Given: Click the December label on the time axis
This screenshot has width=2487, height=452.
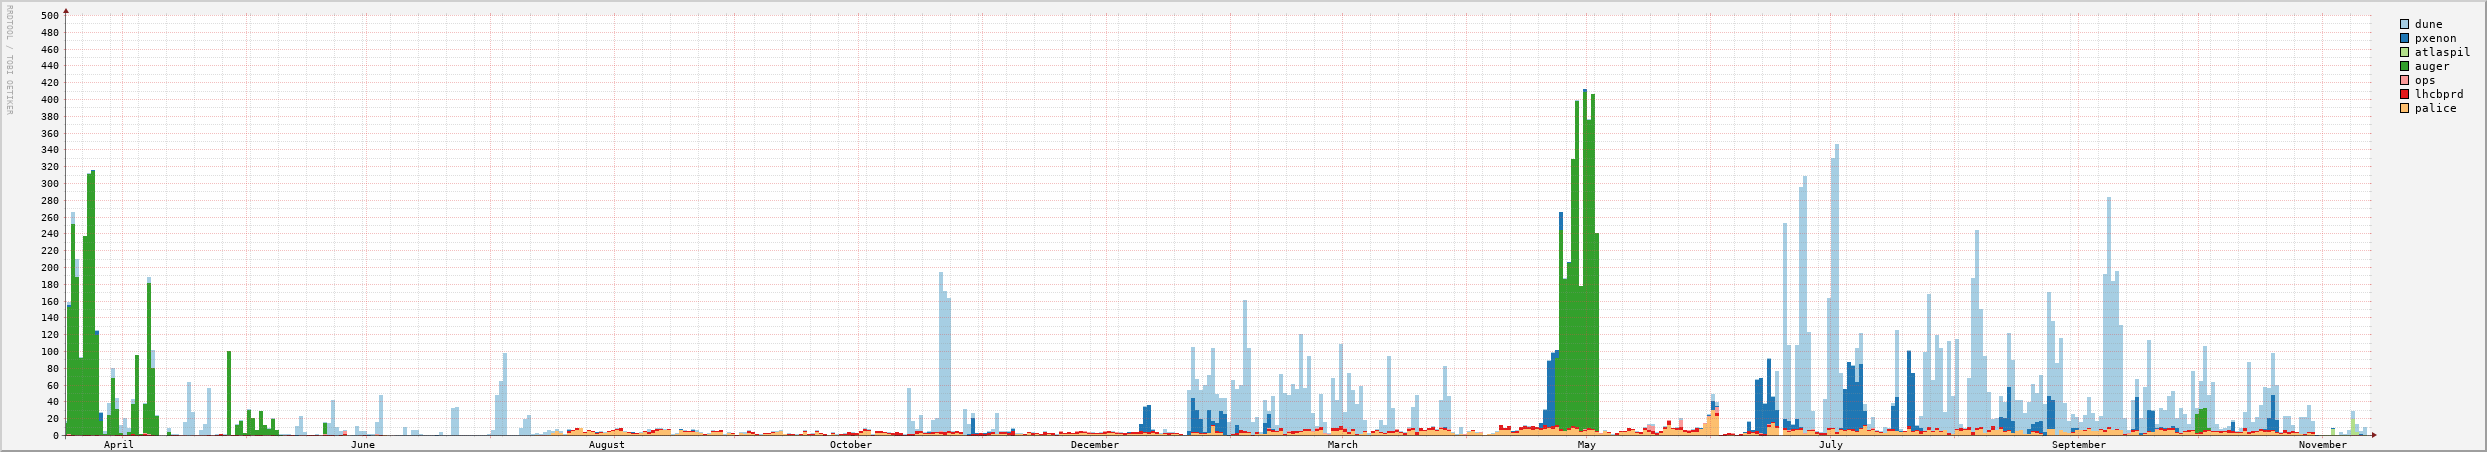Looking at the screenshot, I should click(1094, 445).
